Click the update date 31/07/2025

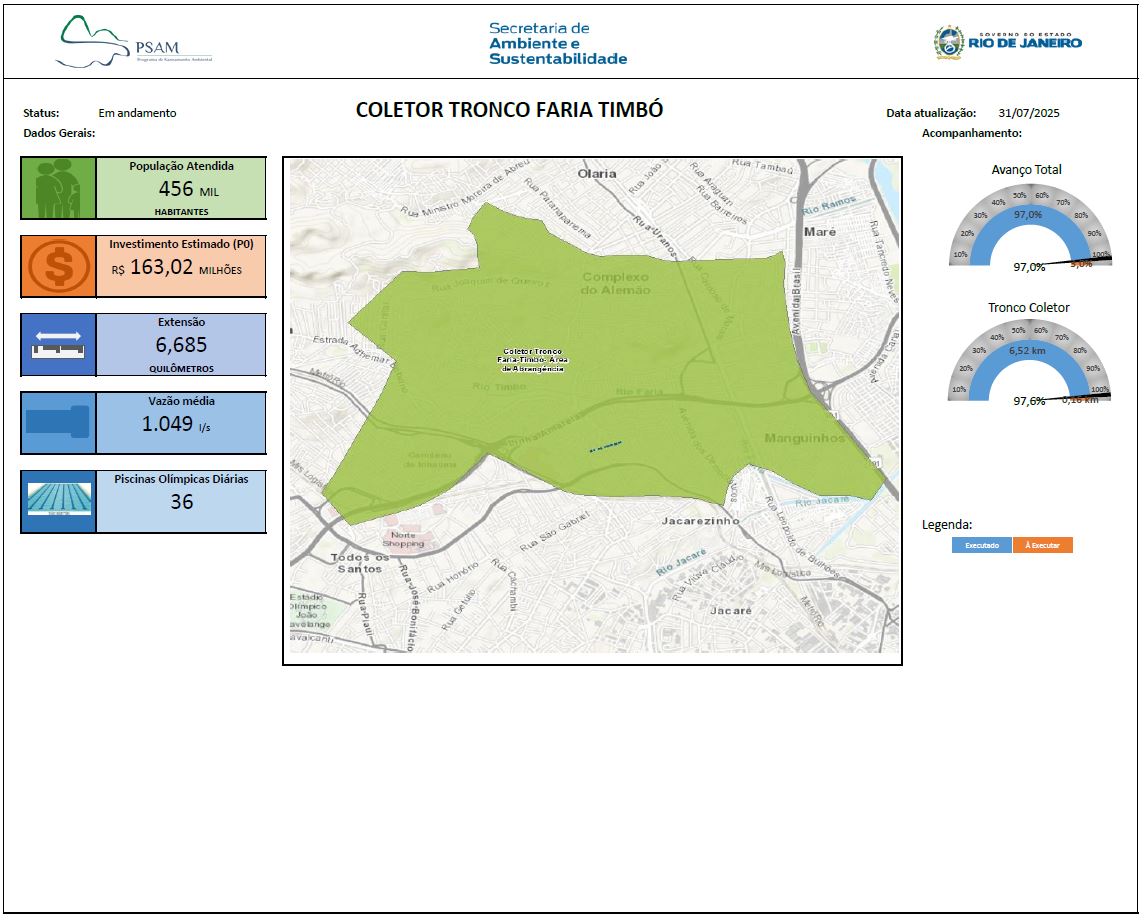click(1028, 113)
